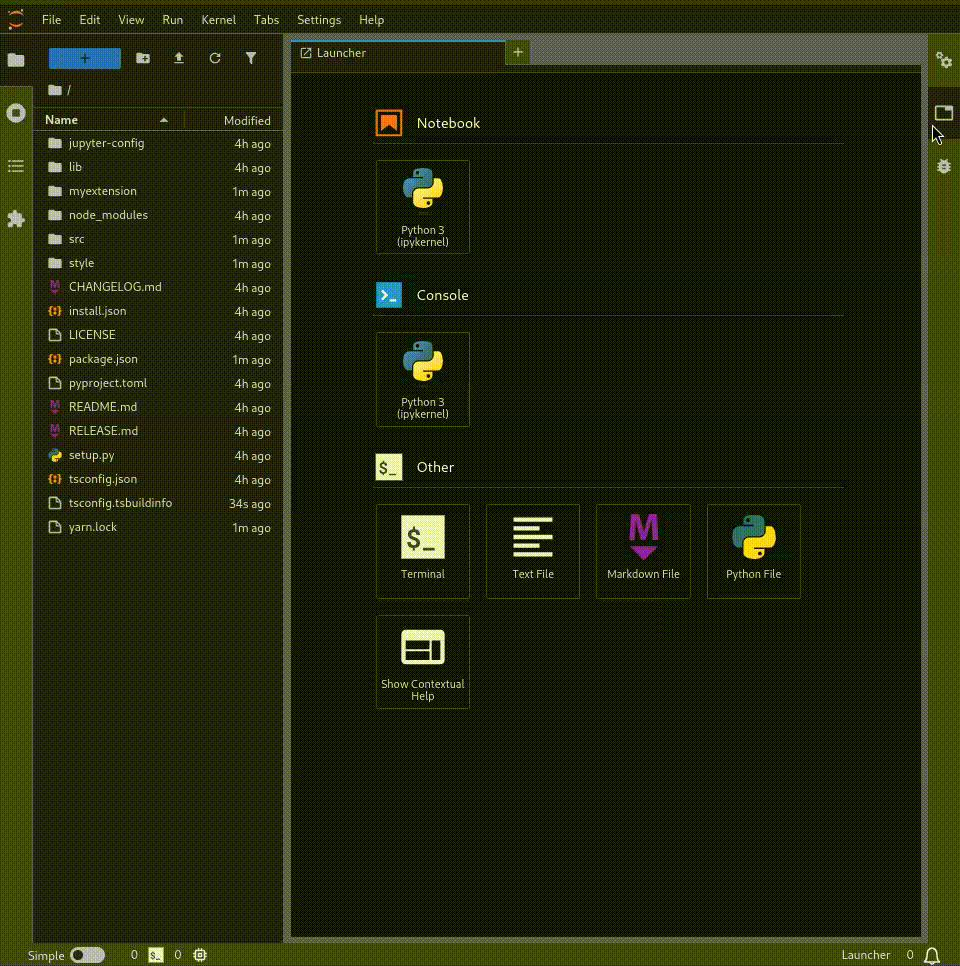Open the Tabs menu
Viewport: 960px width, 966px height.
click(x=266, y=20)
